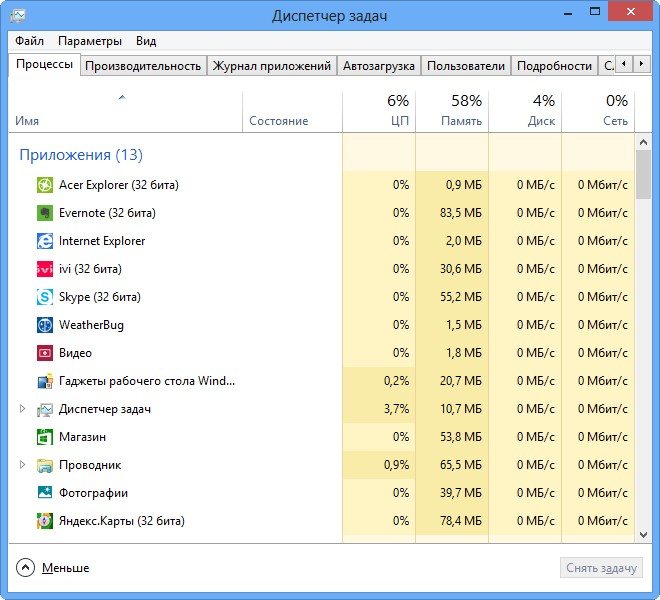Select the Магазин store icon

click(45, 437)
